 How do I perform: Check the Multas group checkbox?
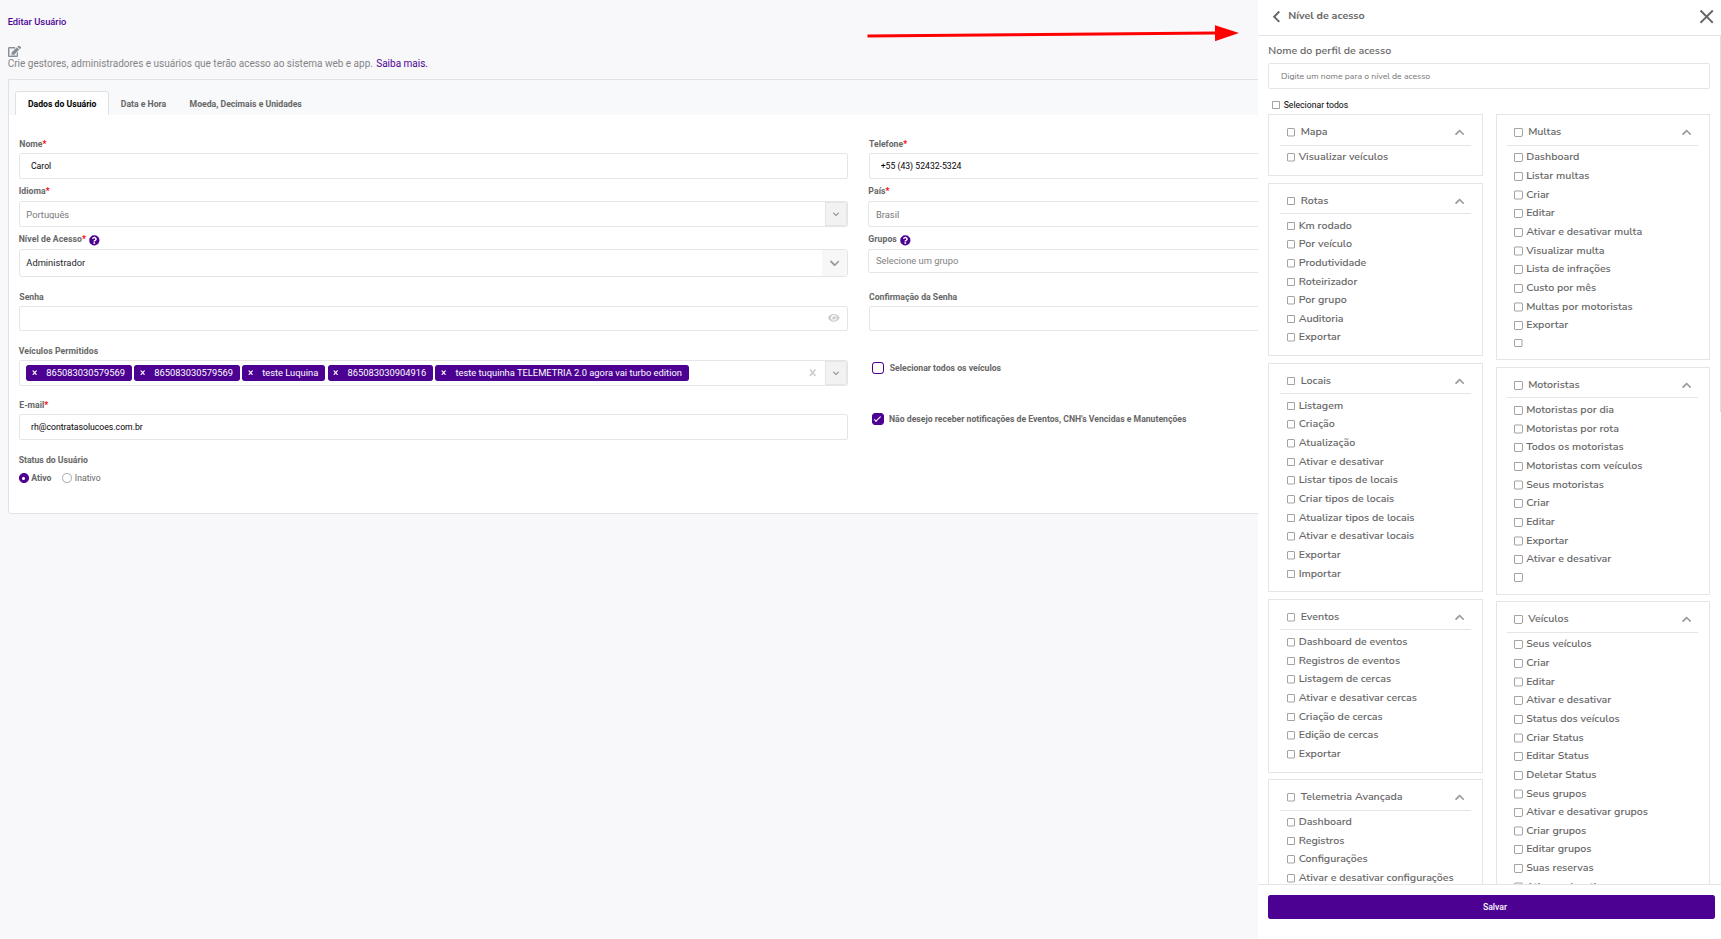[x=1518, y=132]
